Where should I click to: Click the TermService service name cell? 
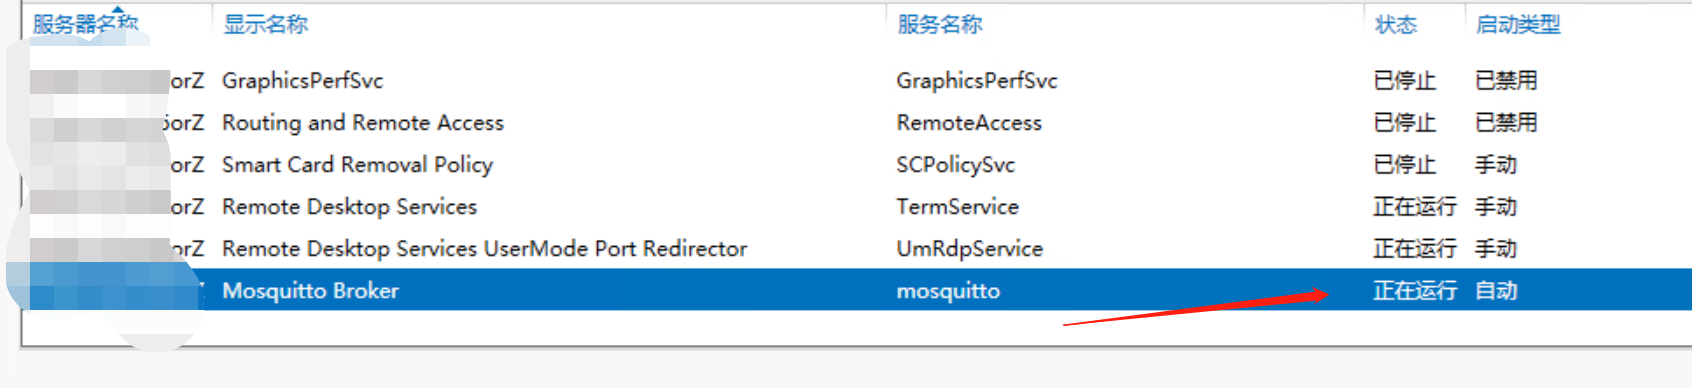957,207
